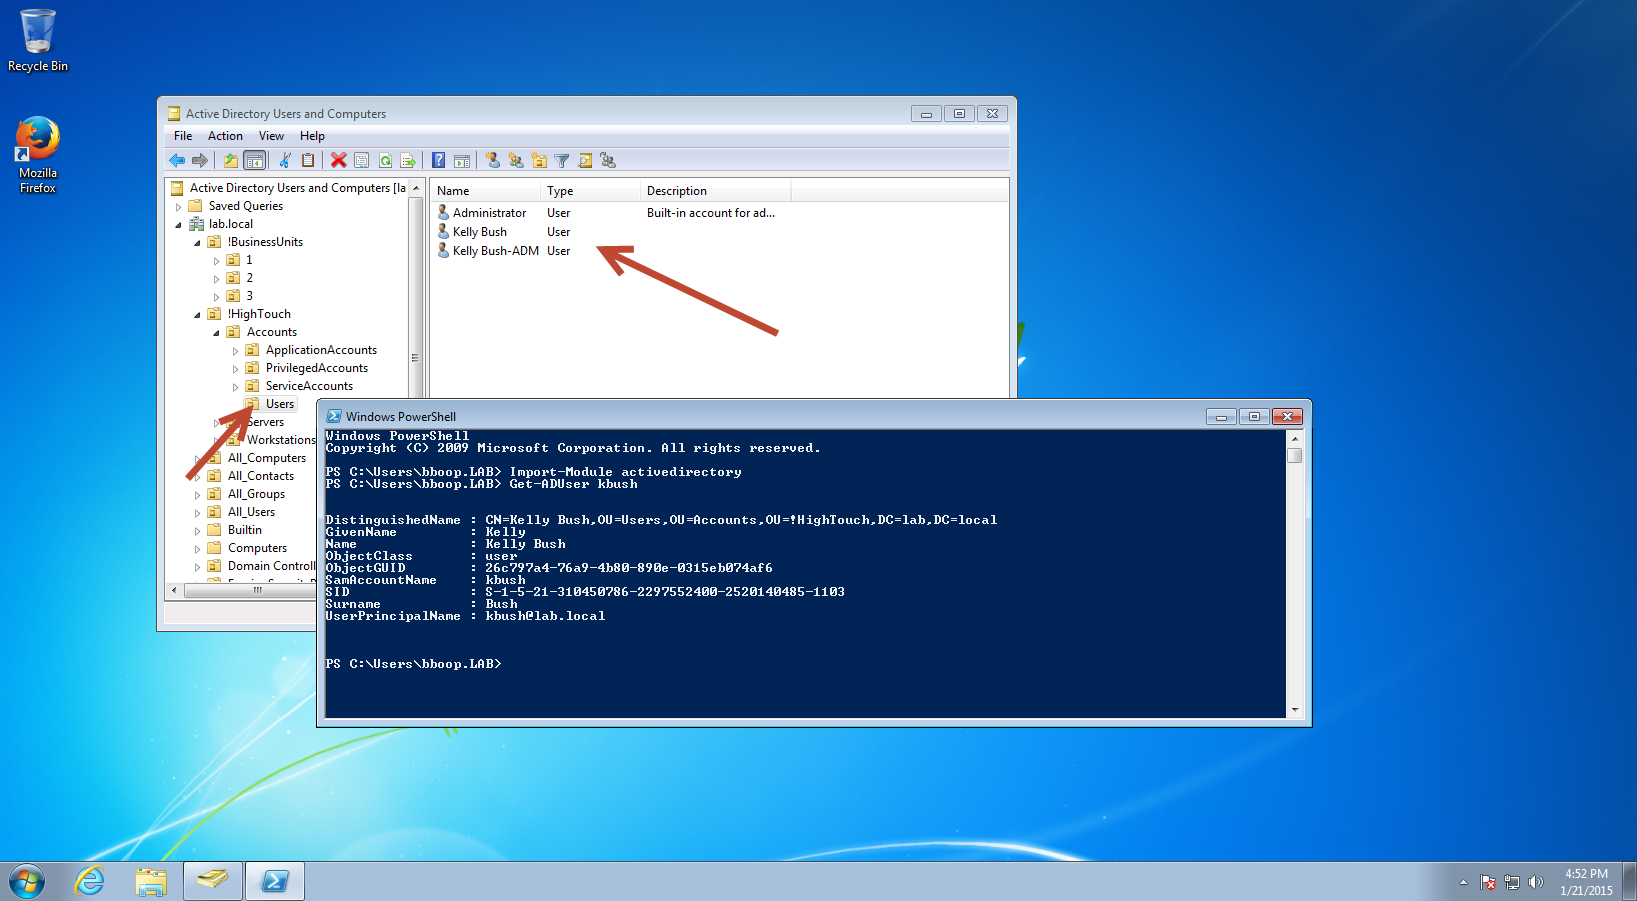Create a new organizational unit icon
1637x901 pixels.
pyautogui.click(x=539, y=160)
